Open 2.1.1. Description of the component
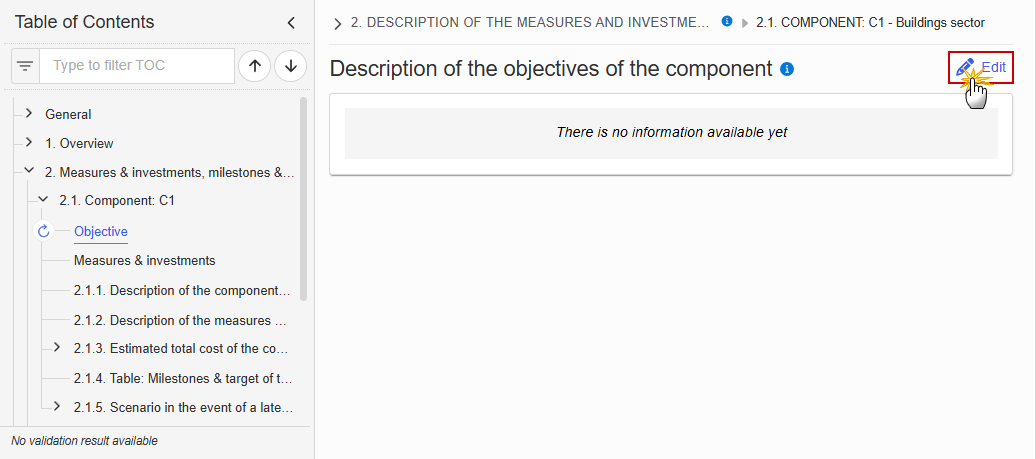The width and height of the screenshot is (1036, 459). tap(182, 291)
